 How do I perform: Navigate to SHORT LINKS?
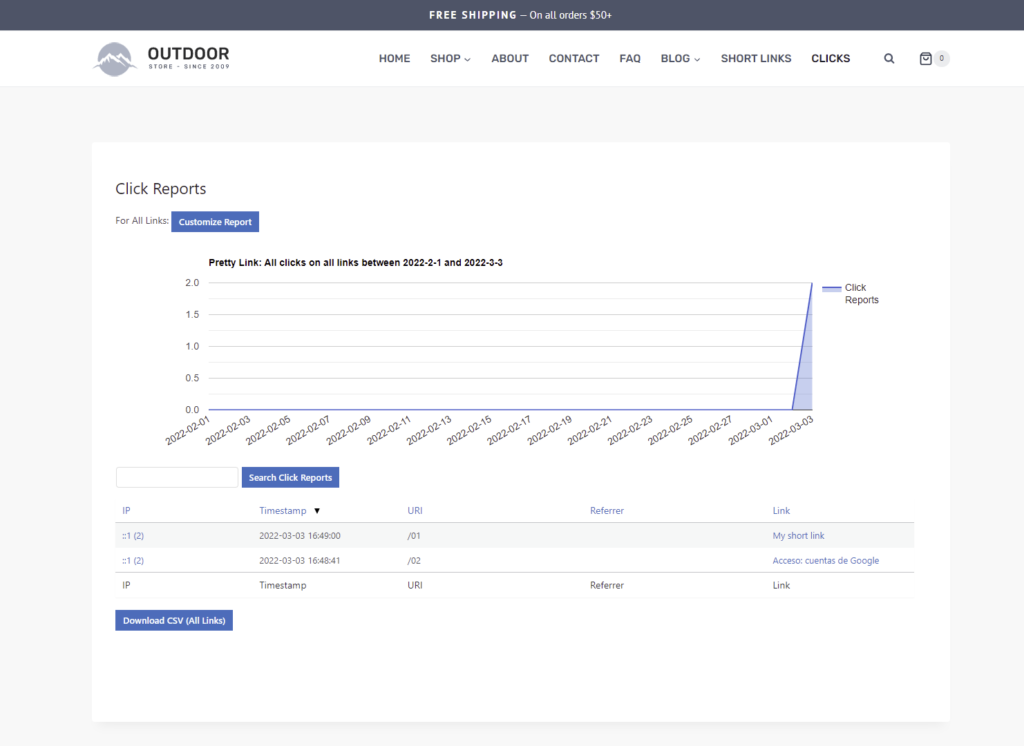point(755,58)
